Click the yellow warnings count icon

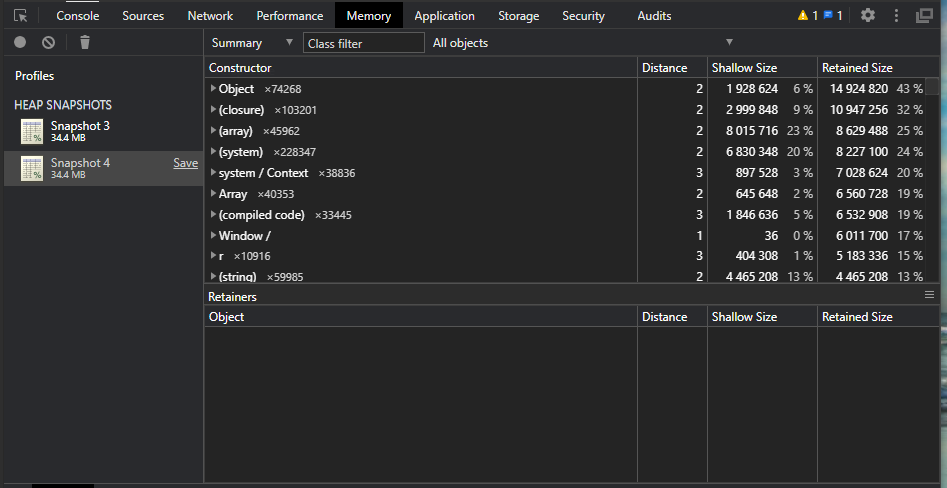click(x=806, y=16)
